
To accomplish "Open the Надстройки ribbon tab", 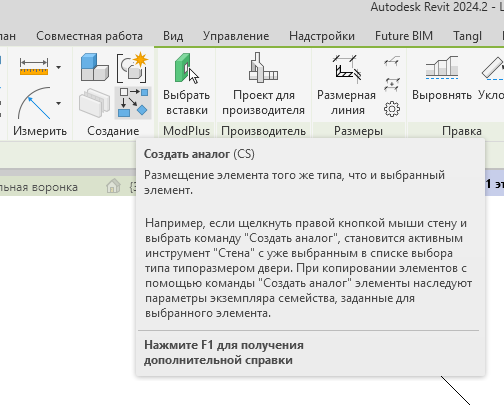I will 322,36.
